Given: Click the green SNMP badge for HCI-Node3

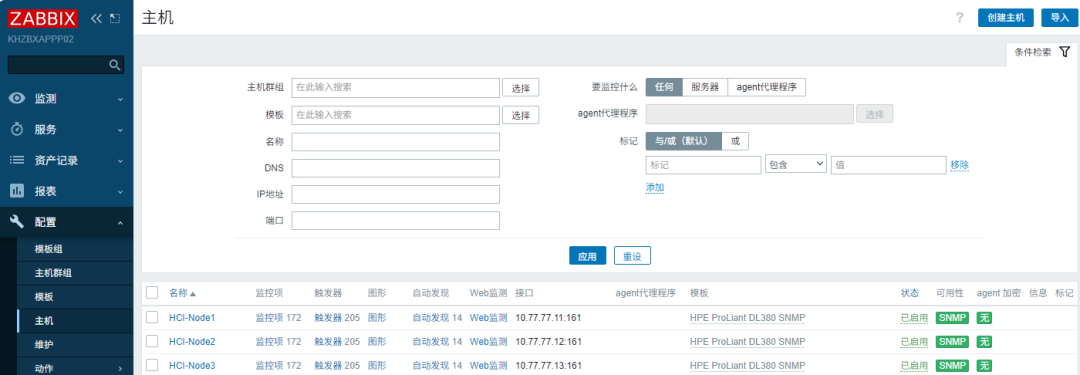Looking at the screenshot, I should click(953, 365).
